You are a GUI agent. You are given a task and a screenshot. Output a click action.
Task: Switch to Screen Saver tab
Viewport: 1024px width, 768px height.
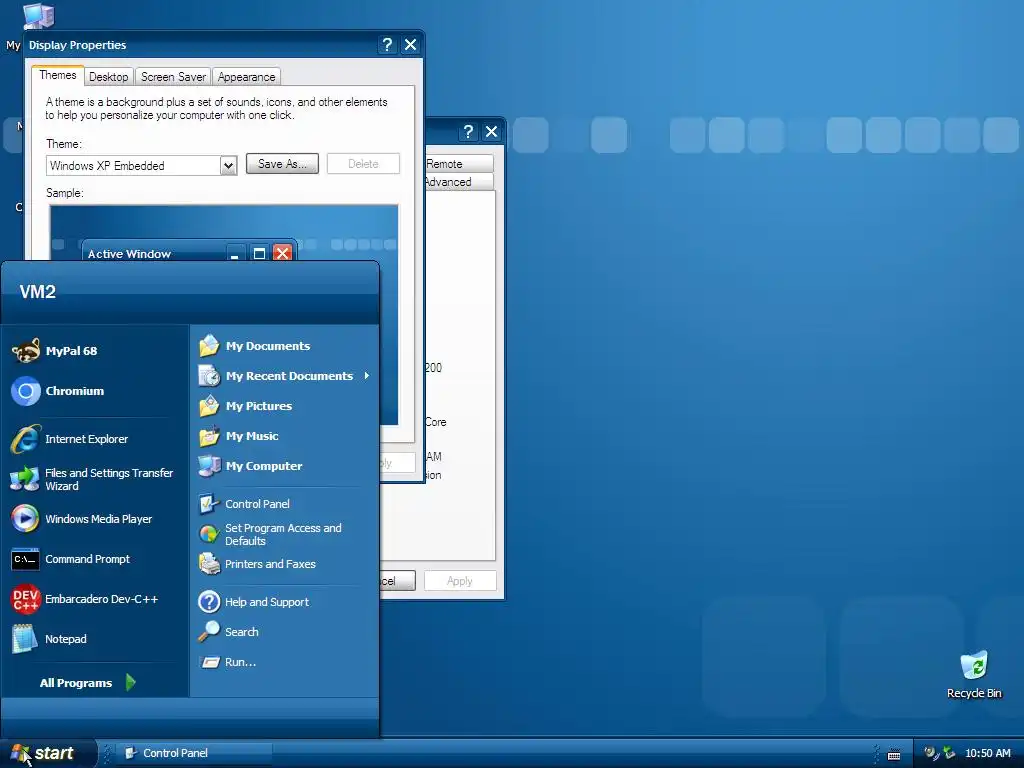(173, 77)
